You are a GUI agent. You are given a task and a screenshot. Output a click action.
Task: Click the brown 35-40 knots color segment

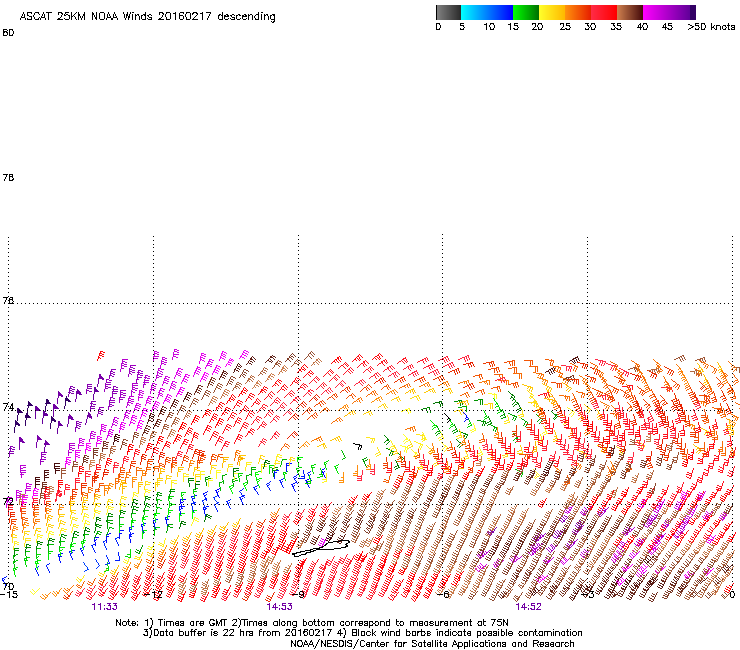click(630, 12)
